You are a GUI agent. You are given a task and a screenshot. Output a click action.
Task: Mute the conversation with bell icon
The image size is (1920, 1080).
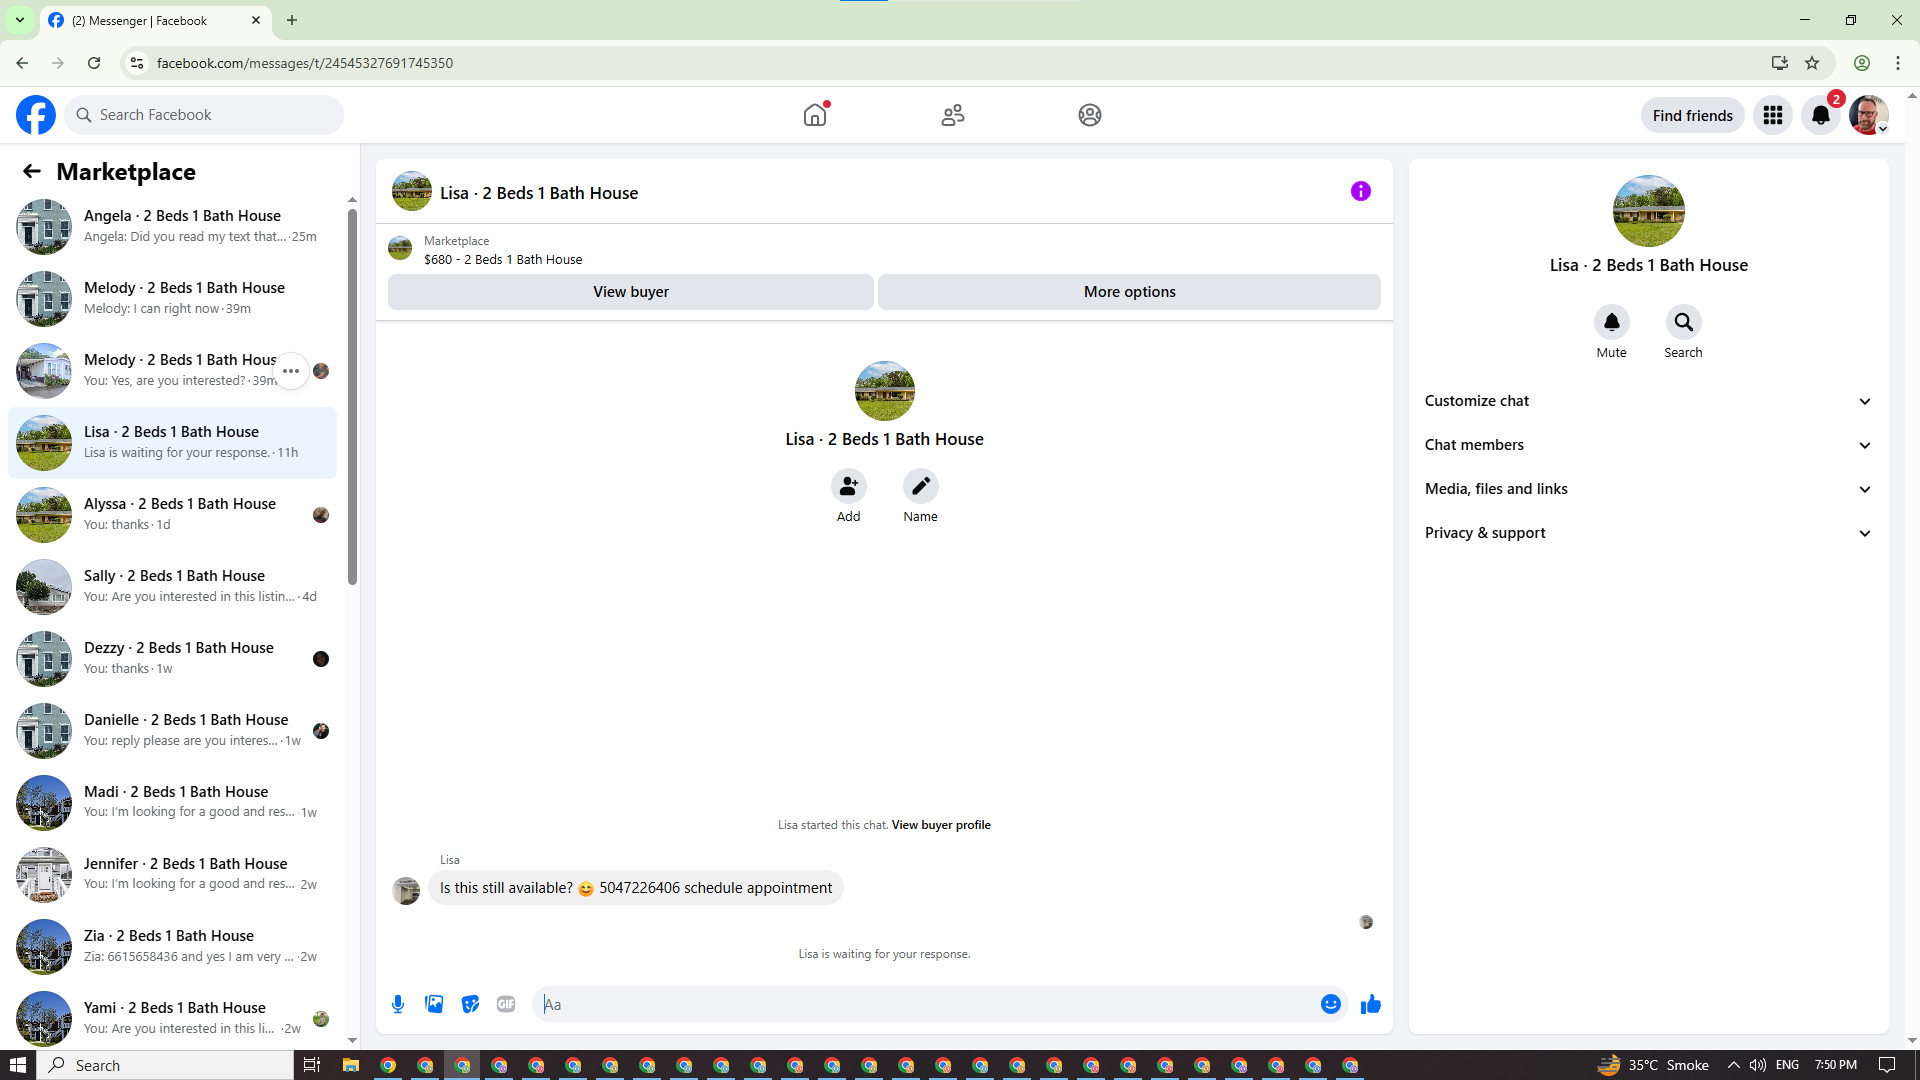(1611, 322)
